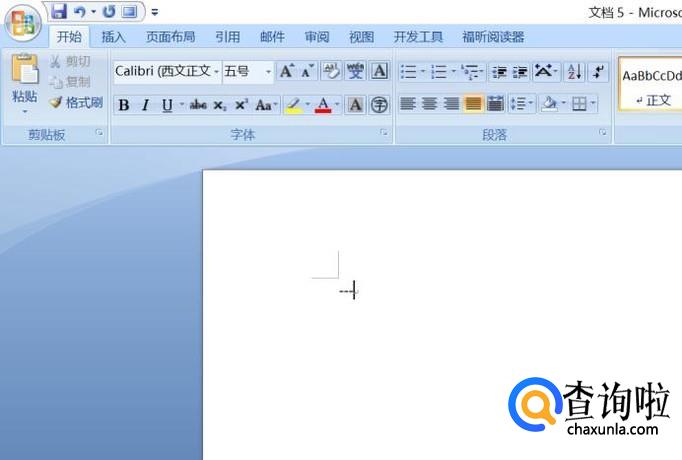
Task: Click the Office button
Action: [x=23, y=23]
